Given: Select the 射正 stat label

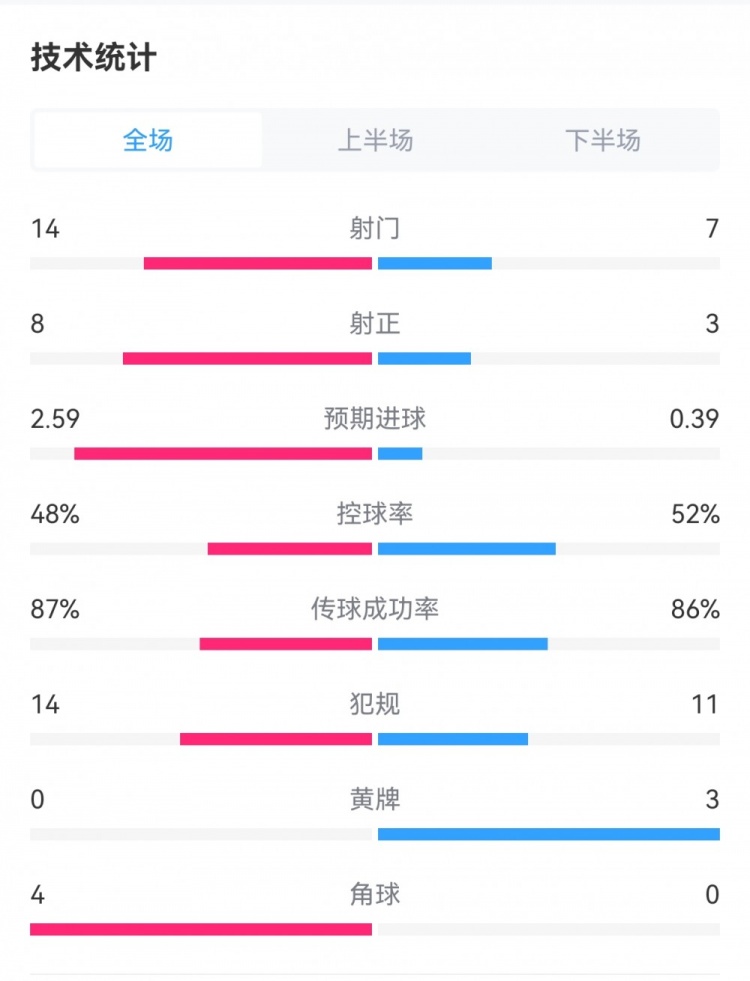Looking at the screenshot, I should 375,324.
